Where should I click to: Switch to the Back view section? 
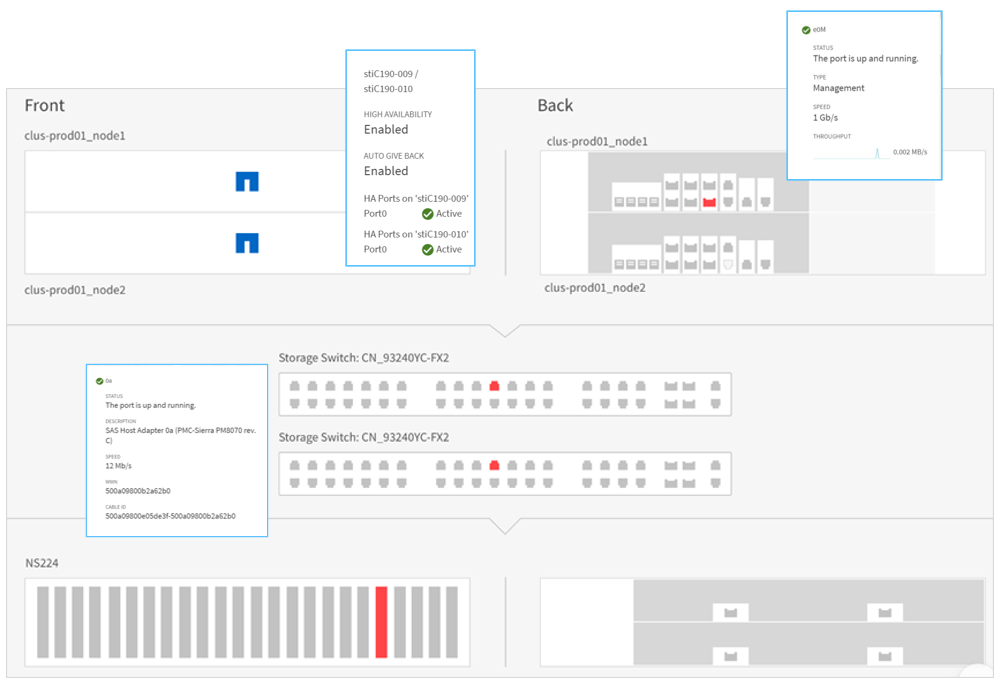554,105
